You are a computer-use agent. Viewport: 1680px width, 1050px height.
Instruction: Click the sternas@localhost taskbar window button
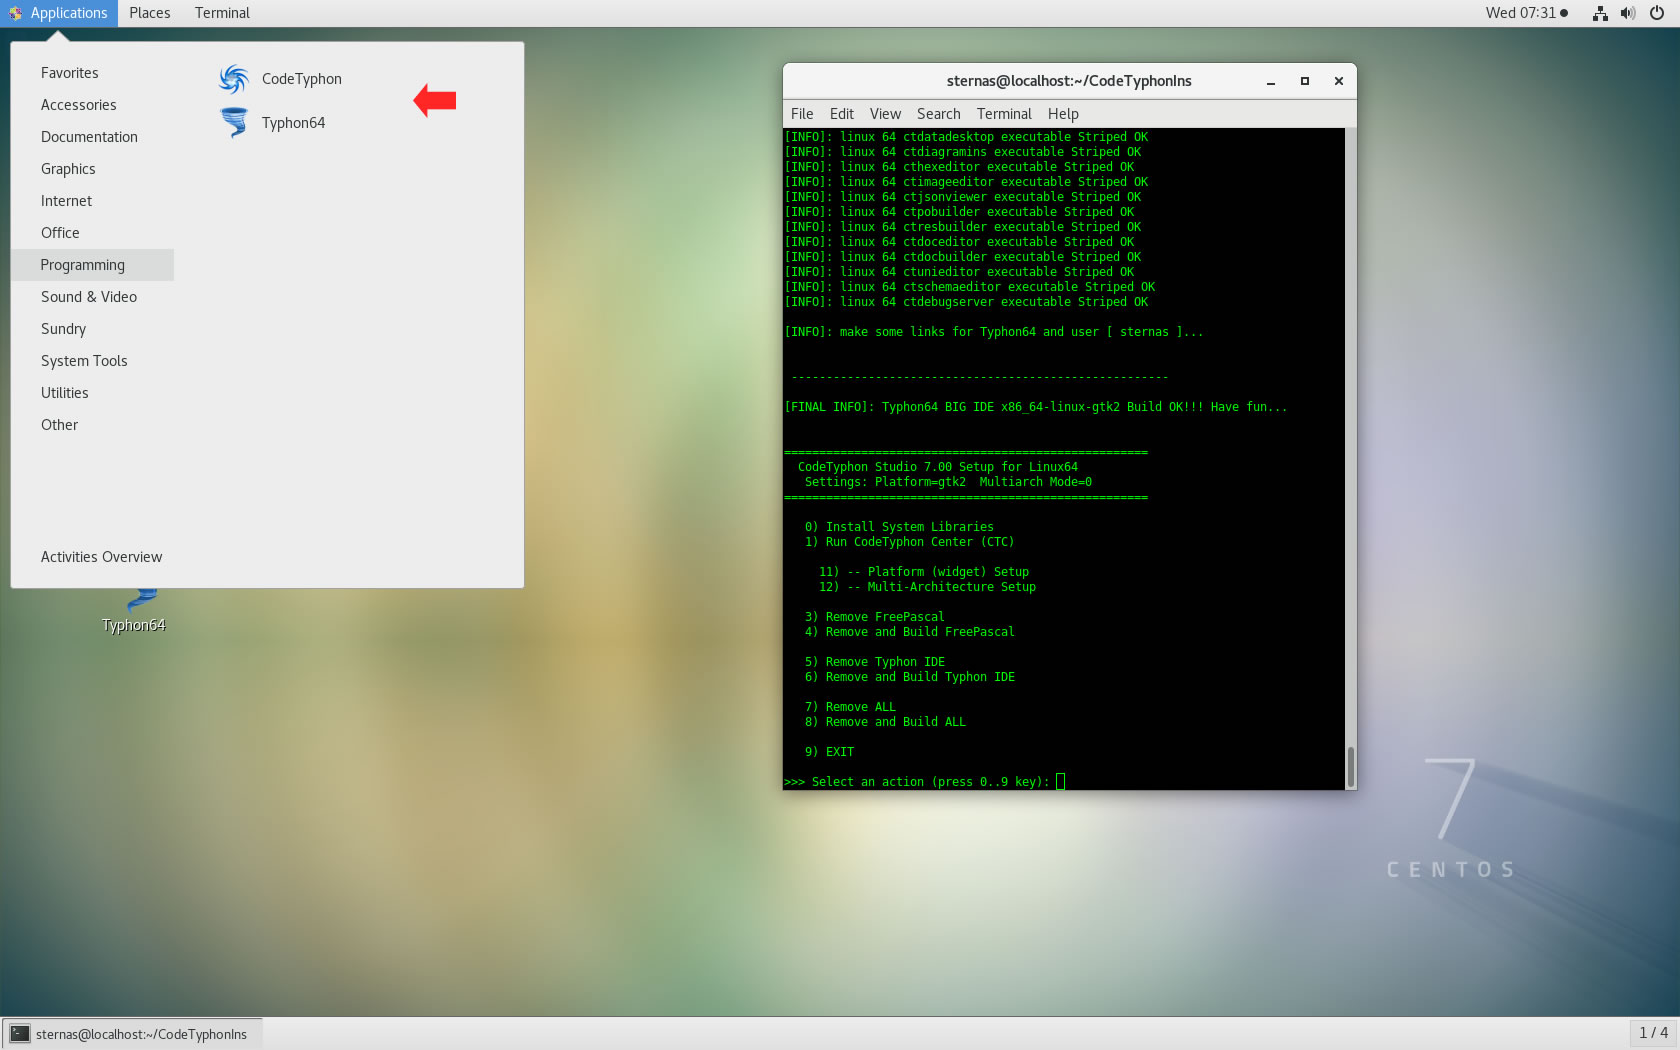pos(131,1034)
